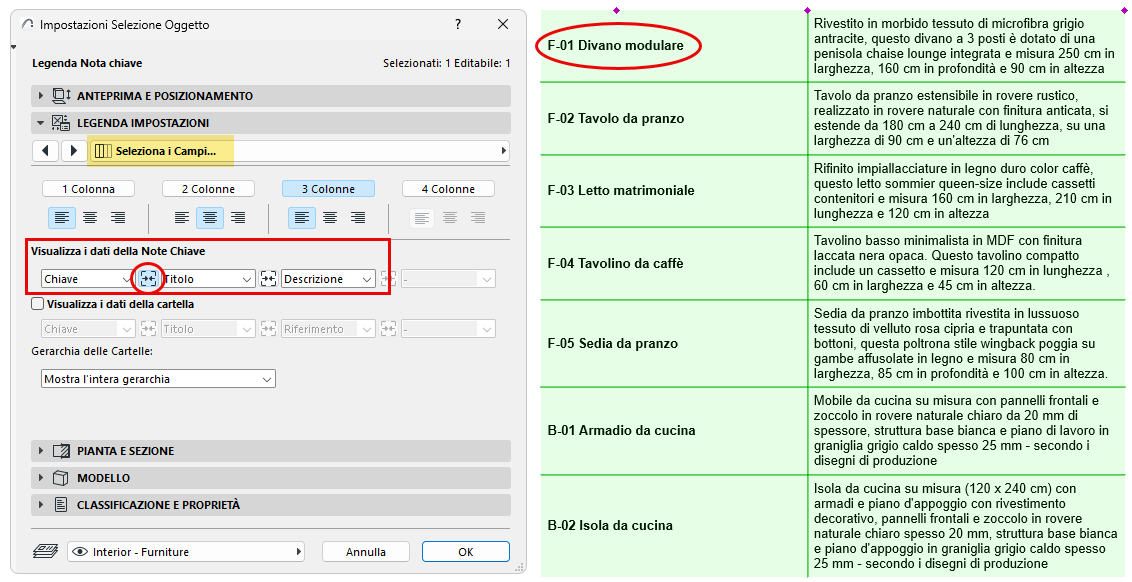Screen dimensions: 1132x582
Task: Select the 1 Colonna layout option
Action: click(88, 188)
